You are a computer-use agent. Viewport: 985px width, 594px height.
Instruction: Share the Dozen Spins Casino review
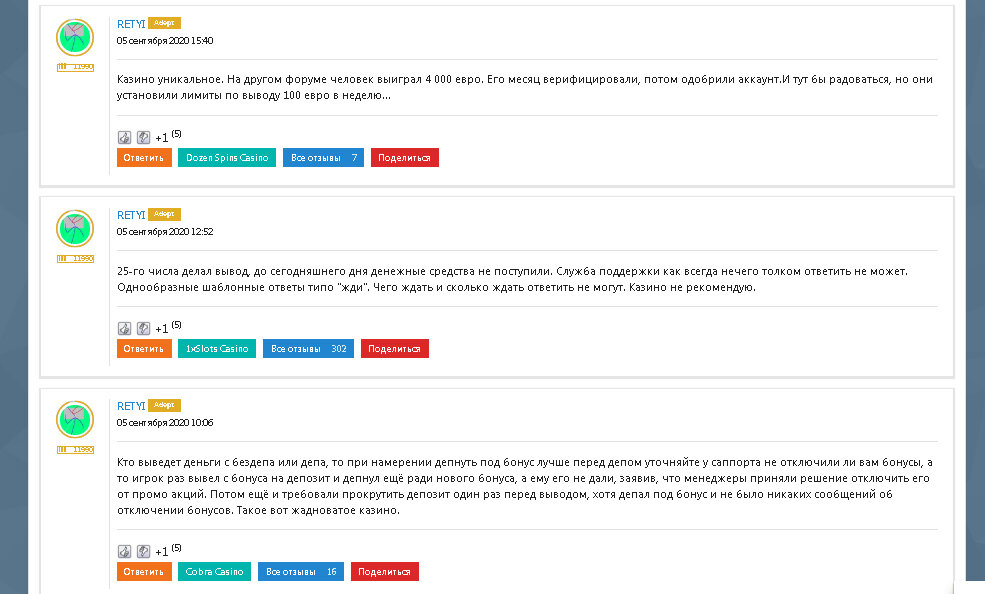pyautogui.click(x=404, y=158)
